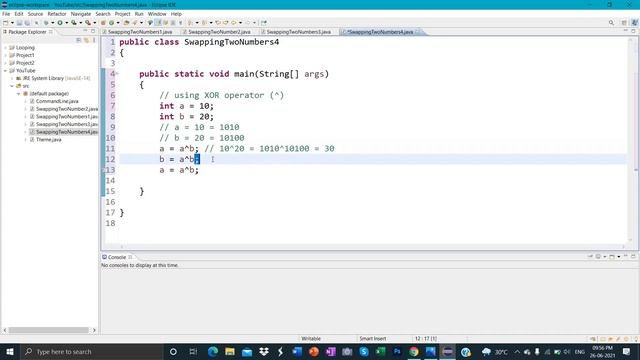Switch to SwappingTwoNumbers3.java tab
Viewport: 640px width, 360px height.
pyautogui.click(x=298, y=32)
